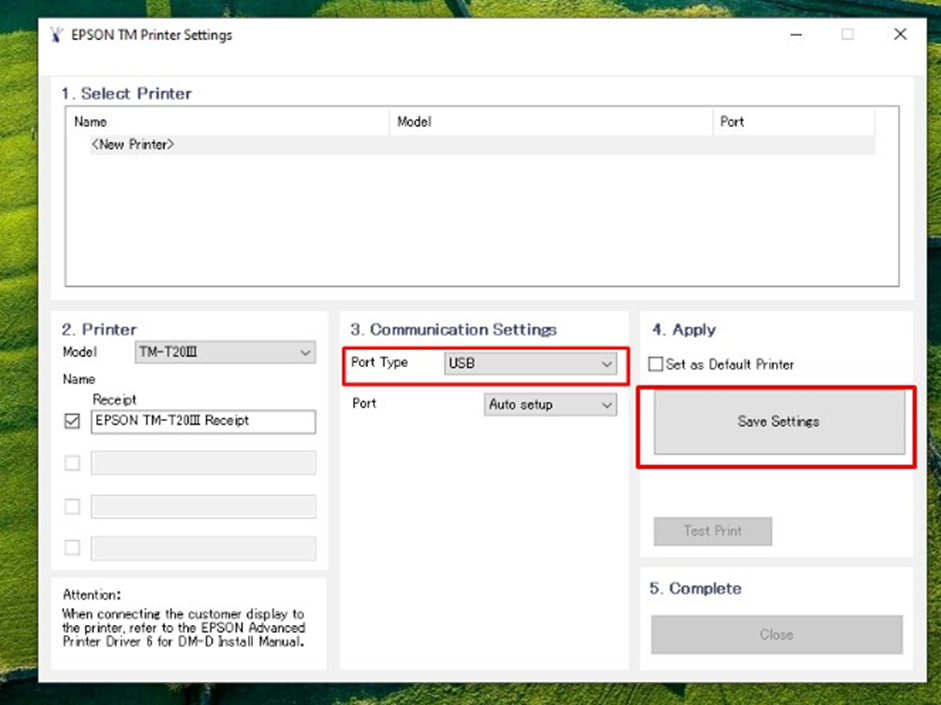The image size is (941, 705).
Task: Uncheck the Receipt printer name checkbox
Action: tap(72, 422)
